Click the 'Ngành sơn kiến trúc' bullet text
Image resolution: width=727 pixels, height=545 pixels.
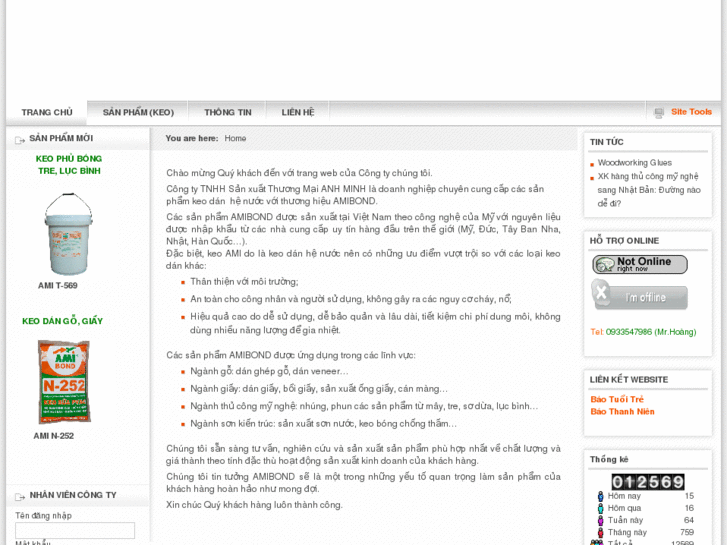click(323, 423)
